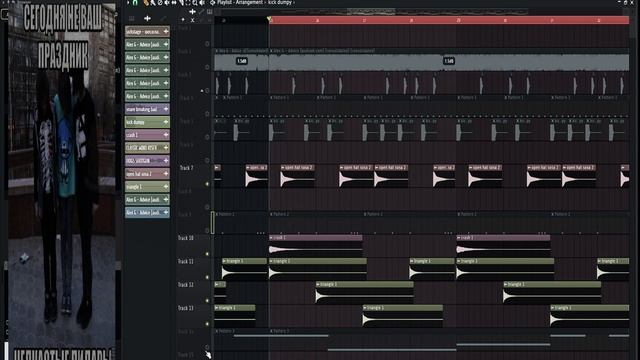Screen dimensions: 640x360
Task: Select the crash 1 item in picker
Action: tap(147, 135)
